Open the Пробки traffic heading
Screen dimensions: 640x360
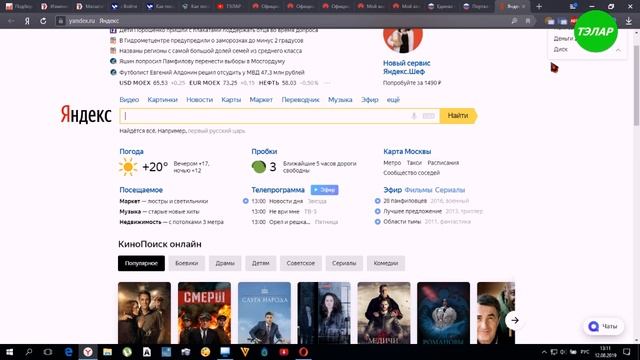coord(264,151)
